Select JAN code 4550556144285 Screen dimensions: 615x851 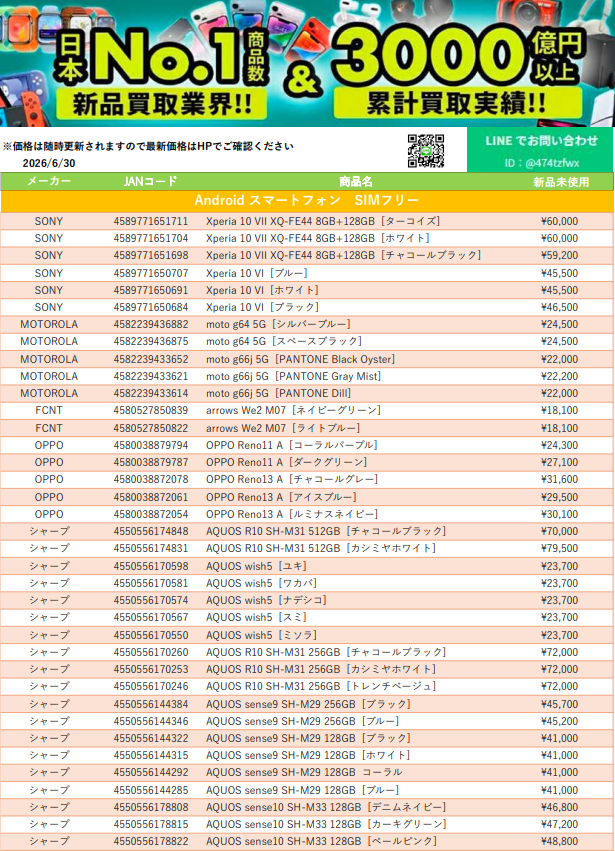click(151, 790)
